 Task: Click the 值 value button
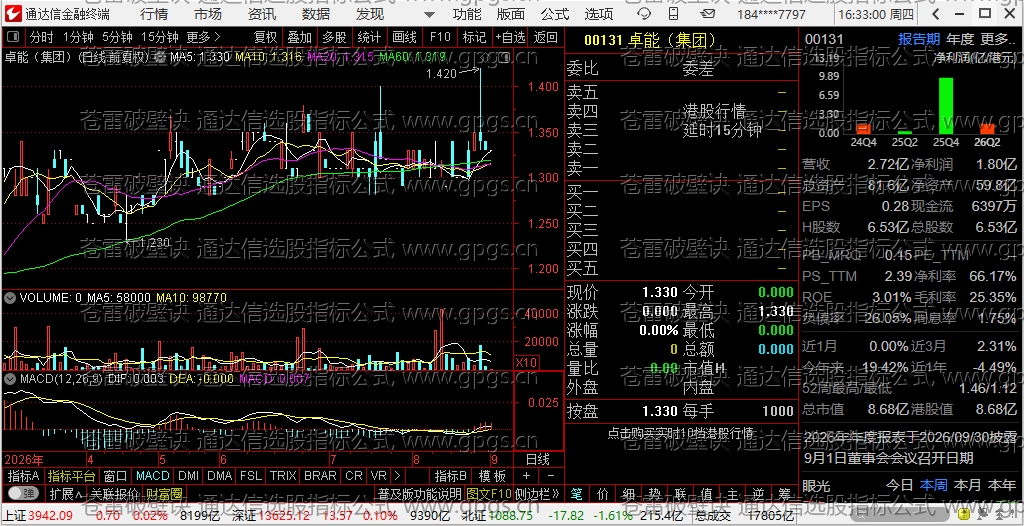pyautogui.click(x=707, y=493)
